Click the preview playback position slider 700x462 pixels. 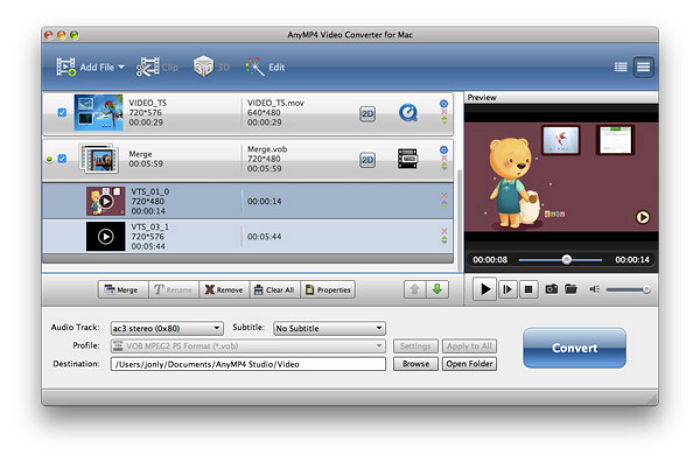click(566, 259)
